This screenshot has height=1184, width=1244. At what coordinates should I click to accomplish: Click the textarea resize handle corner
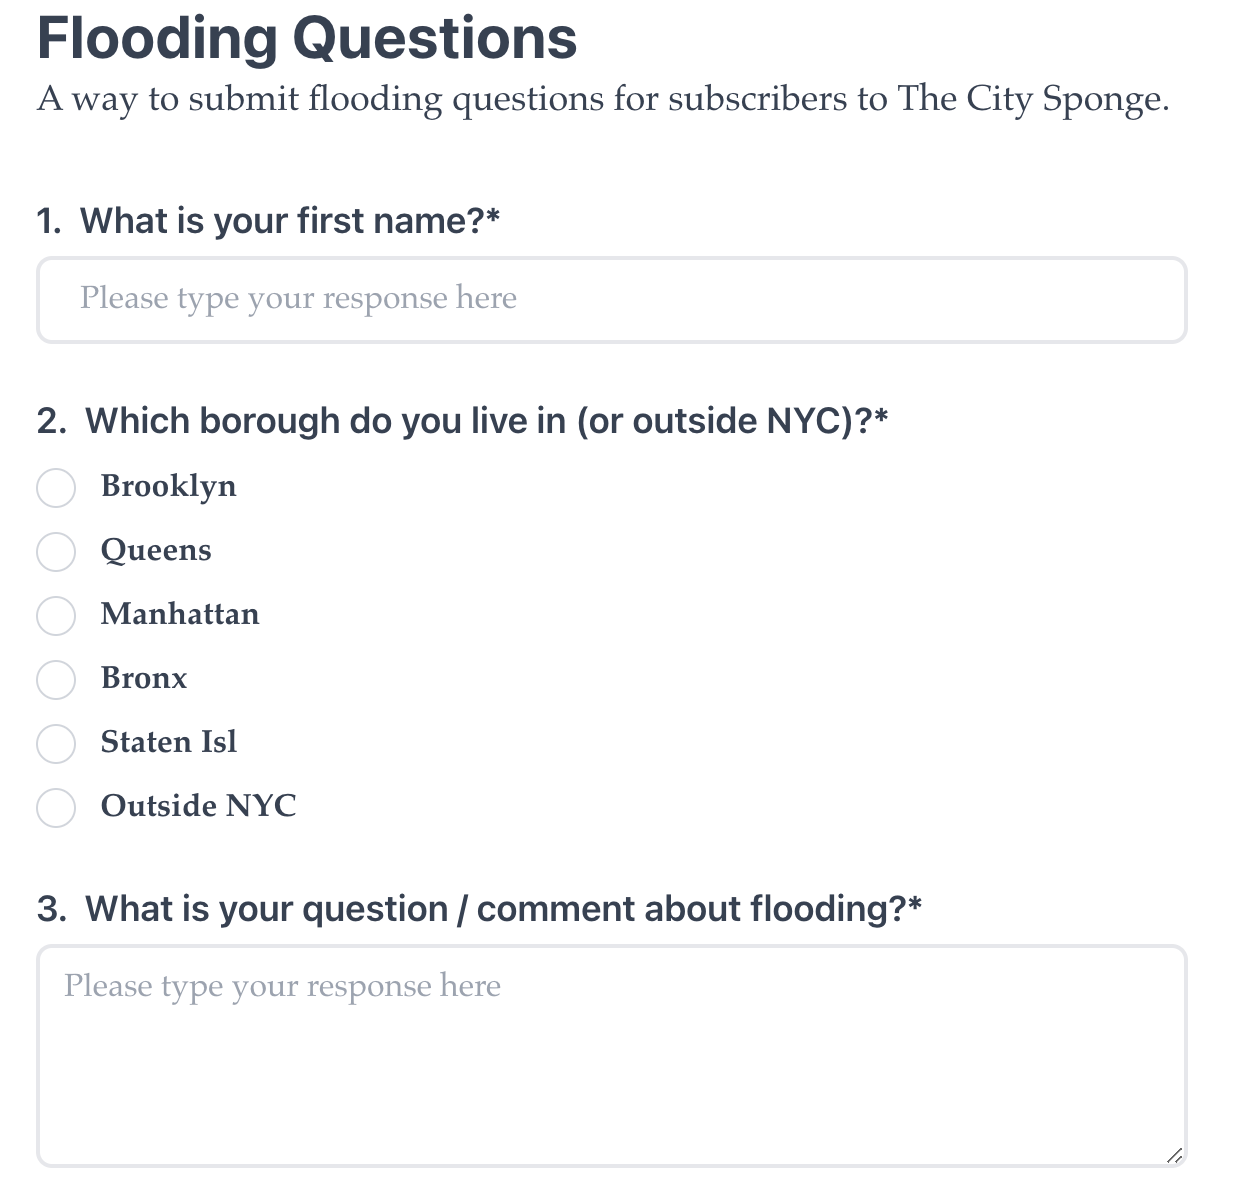[x=1175, y=1155]
